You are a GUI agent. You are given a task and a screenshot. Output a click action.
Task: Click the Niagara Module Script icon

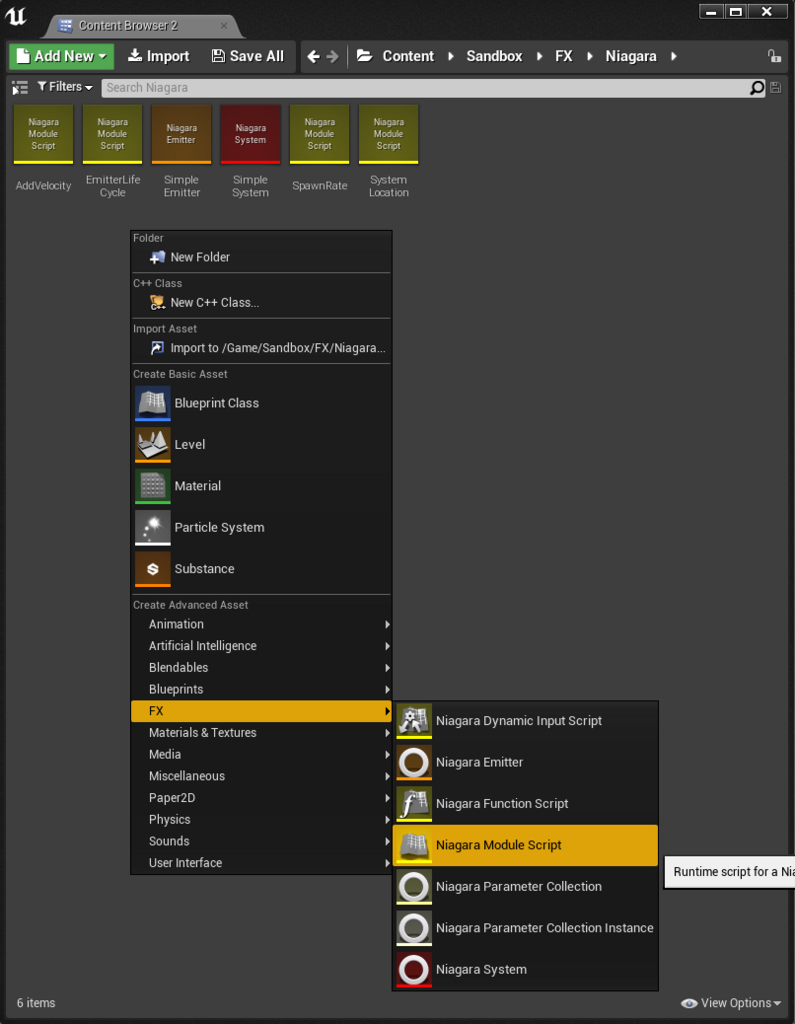click(x=414, y=845)
